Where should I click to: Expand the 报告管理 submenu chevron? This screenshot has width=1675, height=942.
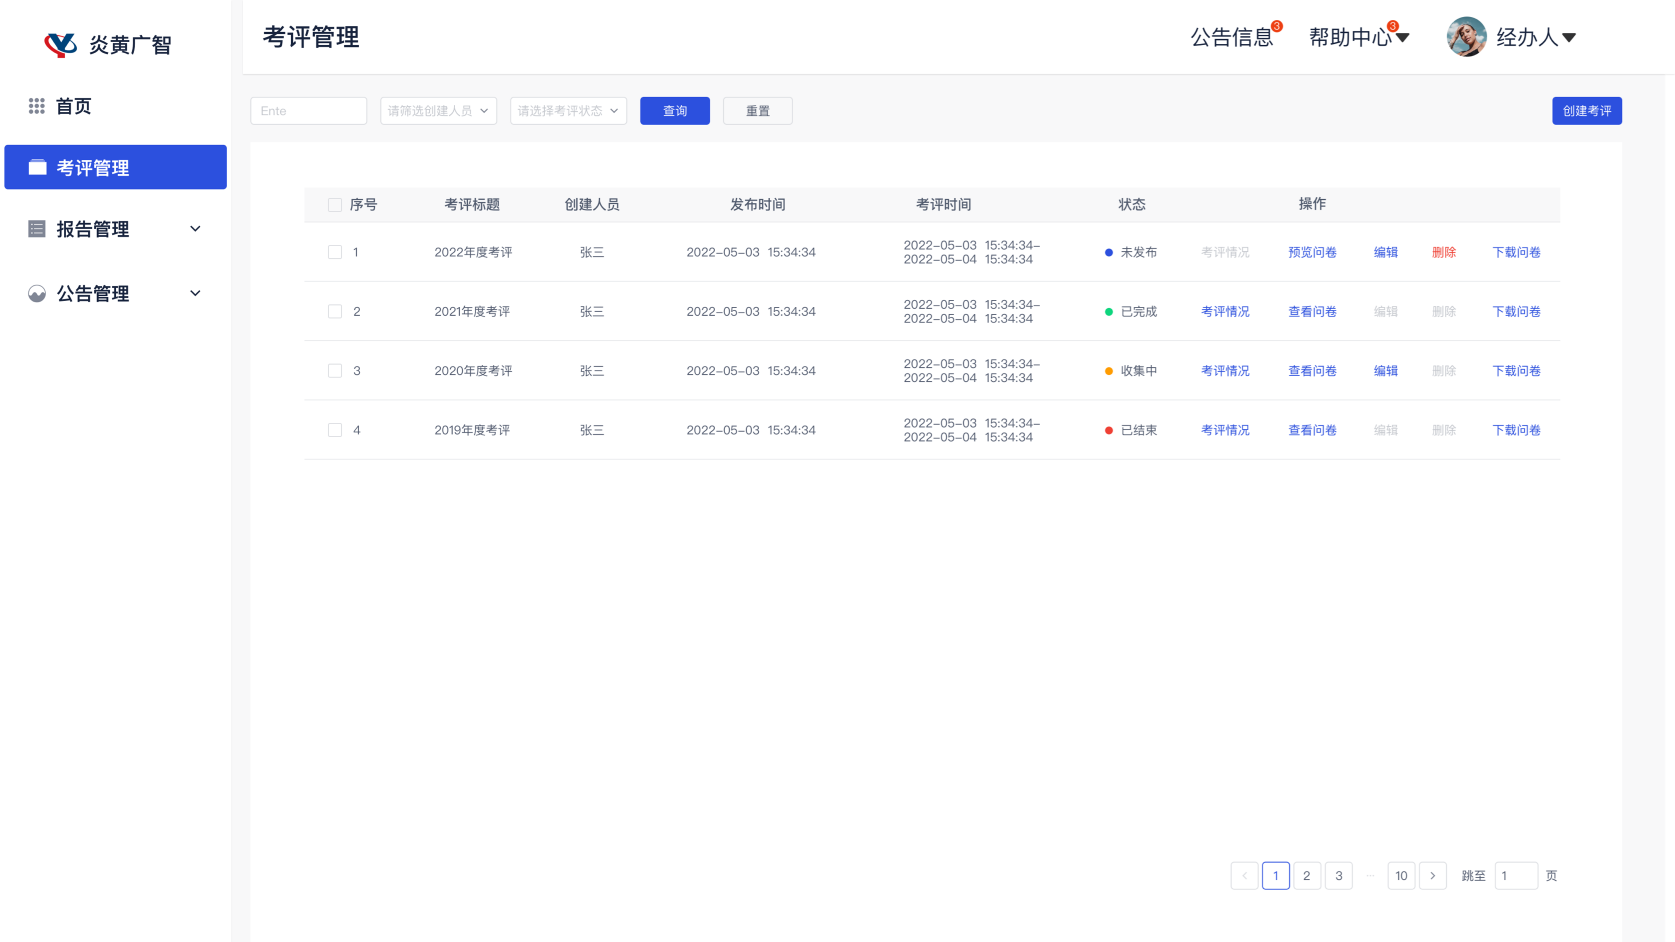coord(195,229)
